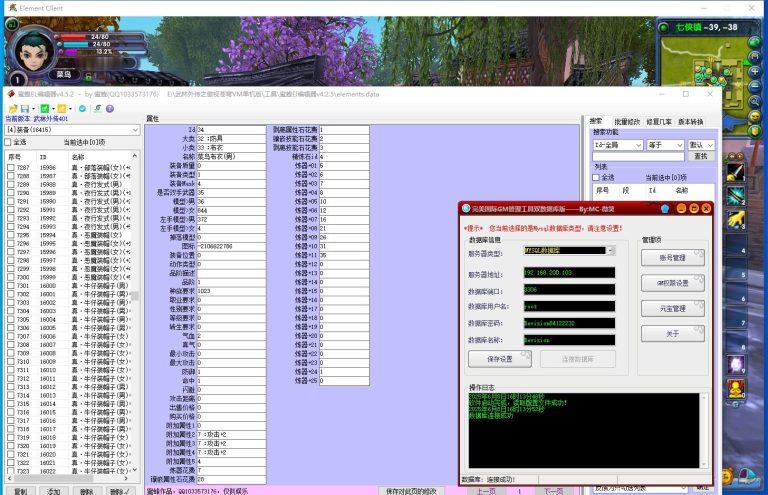Switch to 批量修改 tab
This screenshot has width=768, height=495.
pos(627,121)
